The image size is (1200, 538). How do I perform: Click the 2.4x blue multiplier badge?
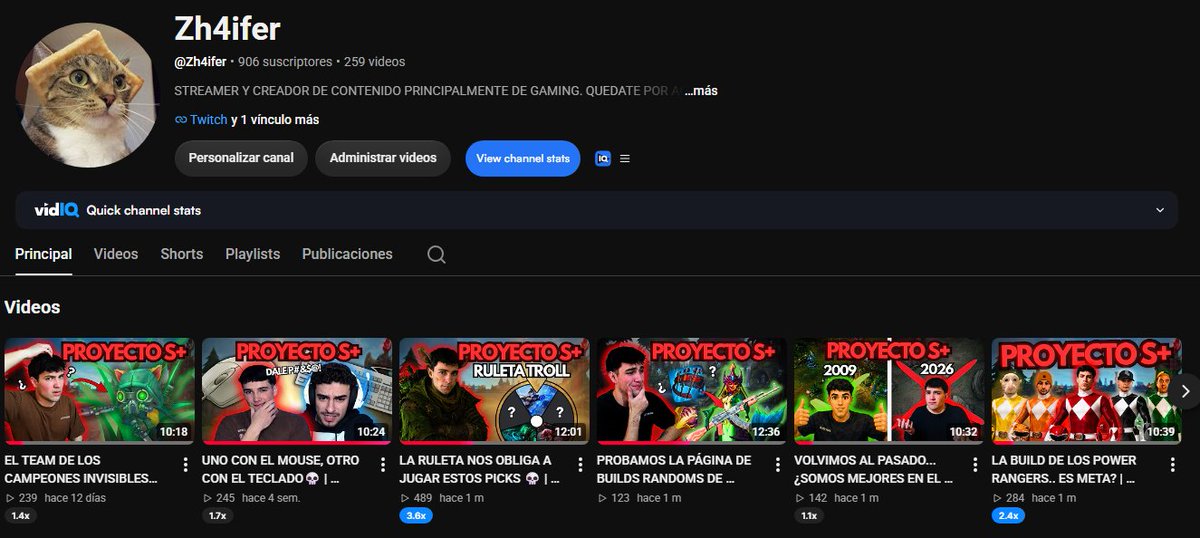[1008, 516]
